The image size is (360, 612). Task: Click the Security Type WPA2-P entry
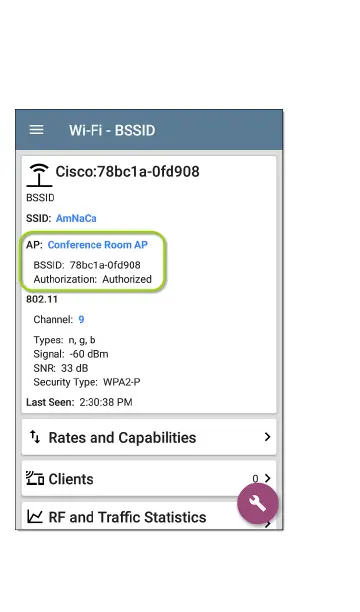[87, 382]
